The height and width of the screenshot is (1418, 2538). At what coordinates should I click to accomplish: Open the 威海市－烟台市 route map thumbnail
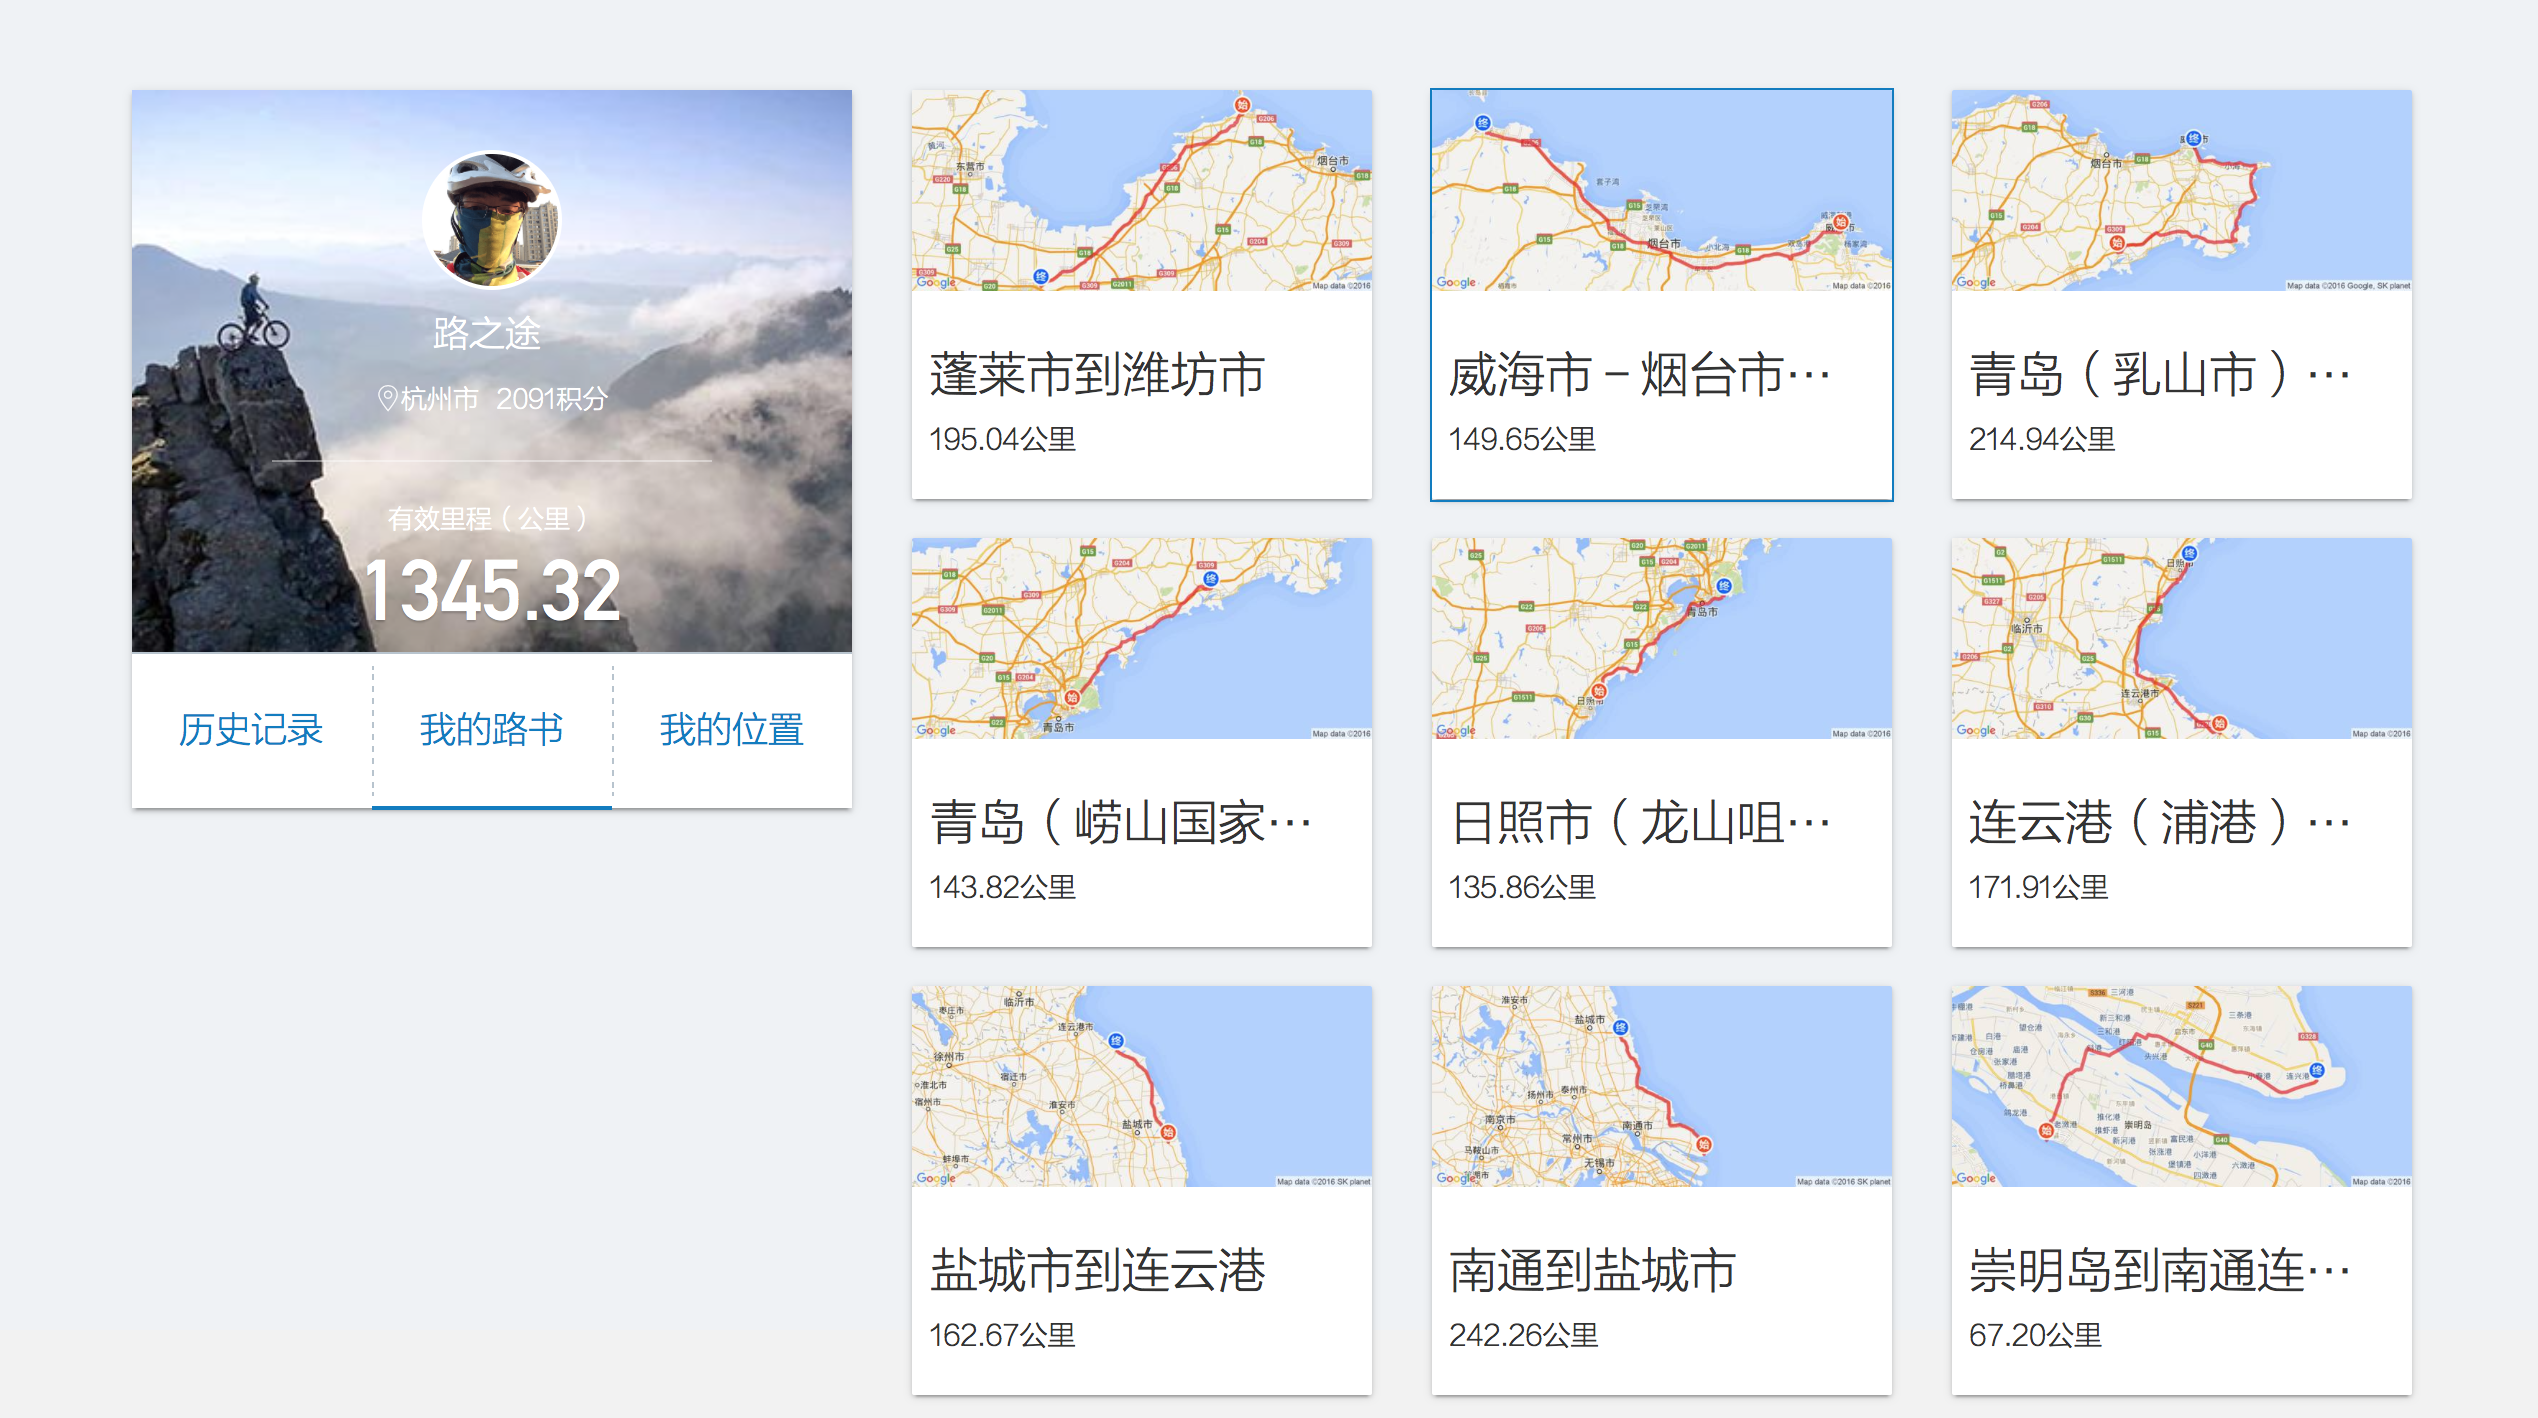point(1661,190)
